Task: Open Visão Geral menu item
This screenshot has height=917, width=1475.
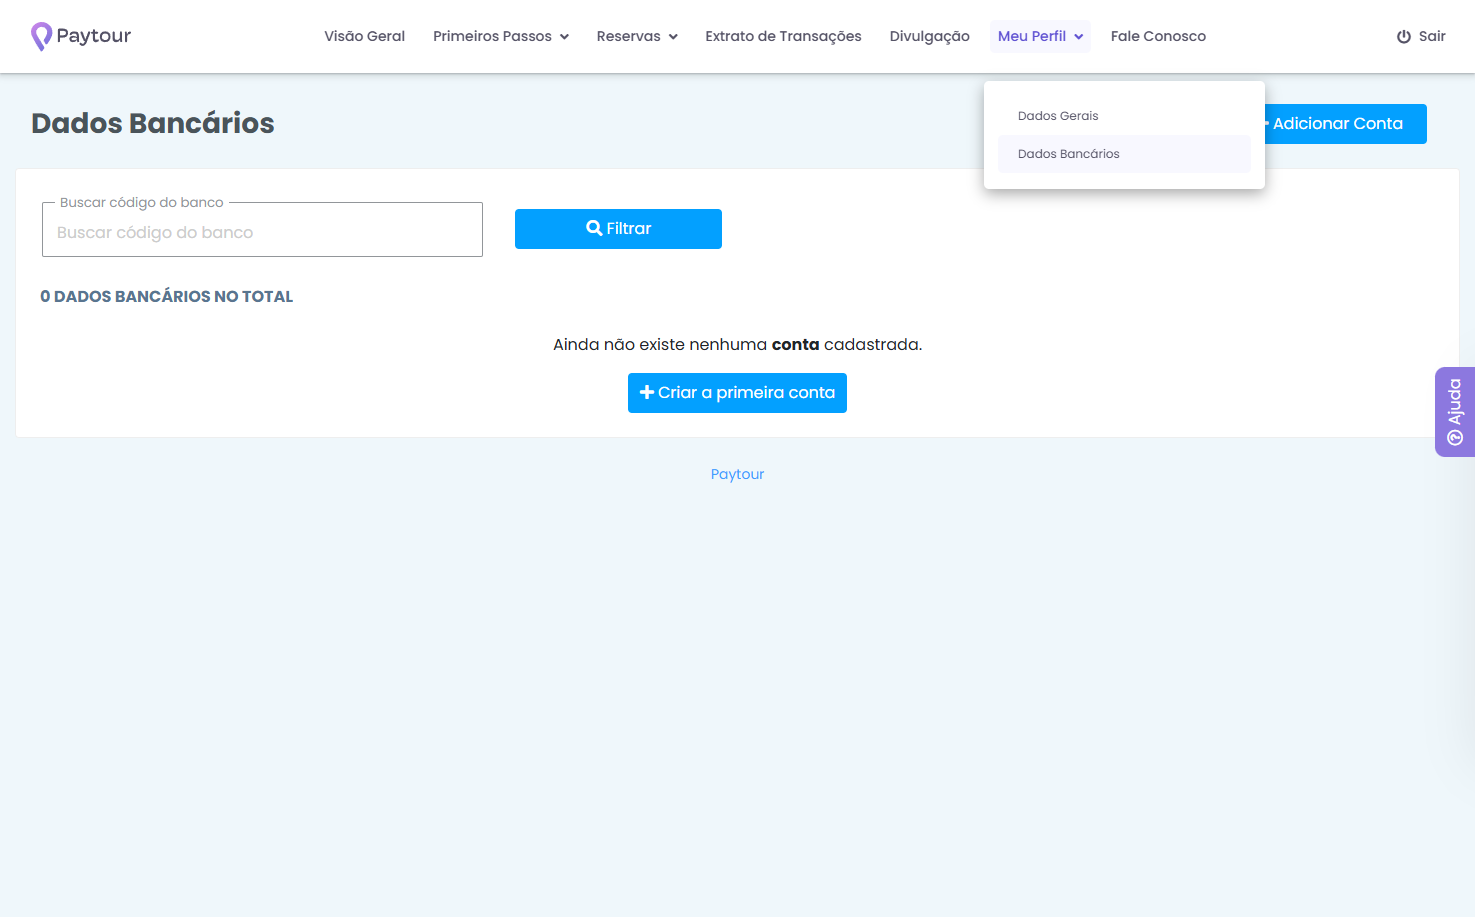Action: pos(365,36)
